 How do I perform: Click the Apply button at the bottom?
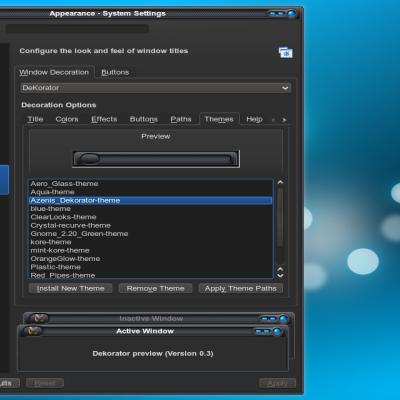pos(278,383)
